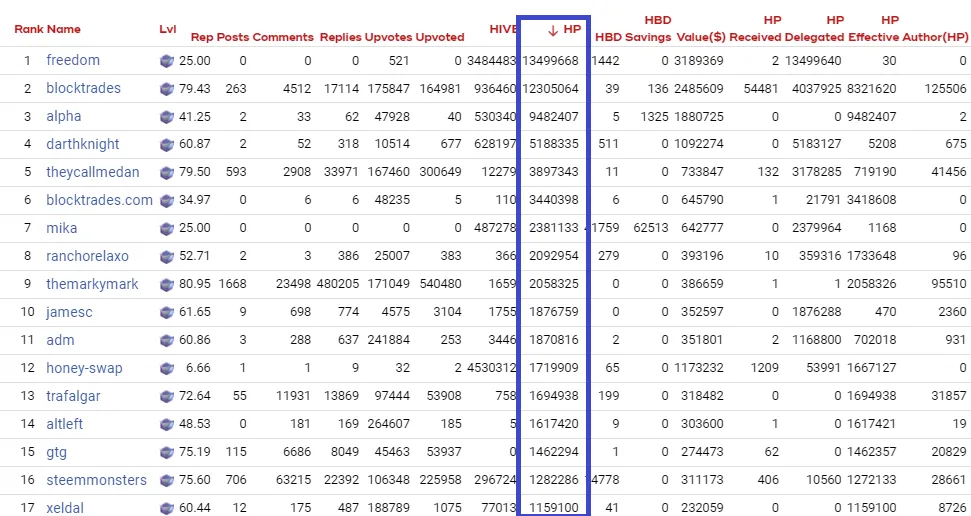Click the level badge icon for themarkymark
The width and height of the screenshot is (971, 516).
coord(167,284)
